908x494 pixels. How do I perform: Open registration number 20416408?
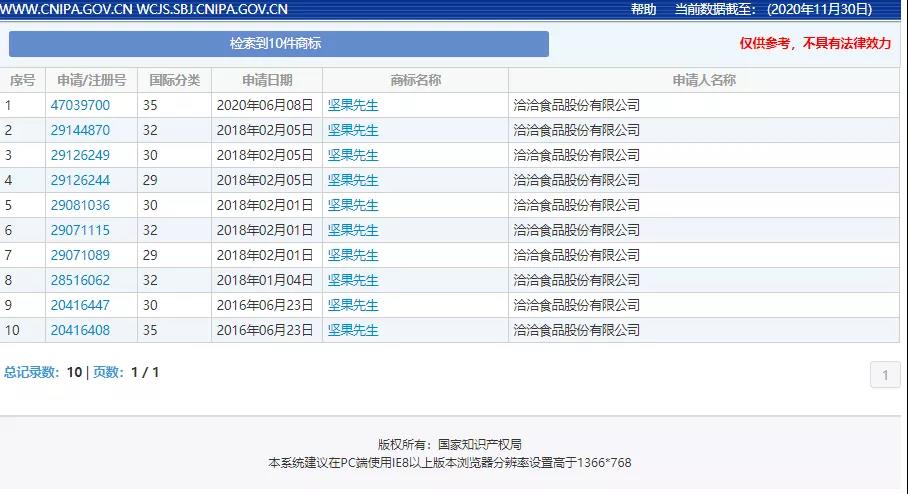[x=80, y=330]
